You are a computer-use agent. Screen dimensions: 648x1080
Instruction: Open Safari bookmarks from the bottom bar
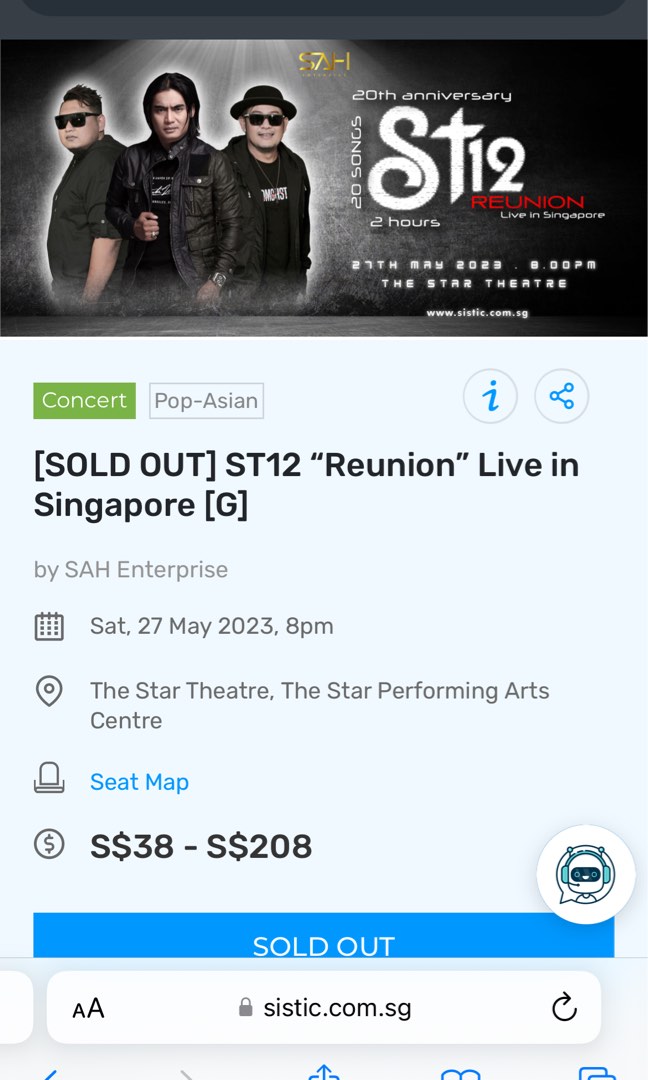[x=459, y=1072]
